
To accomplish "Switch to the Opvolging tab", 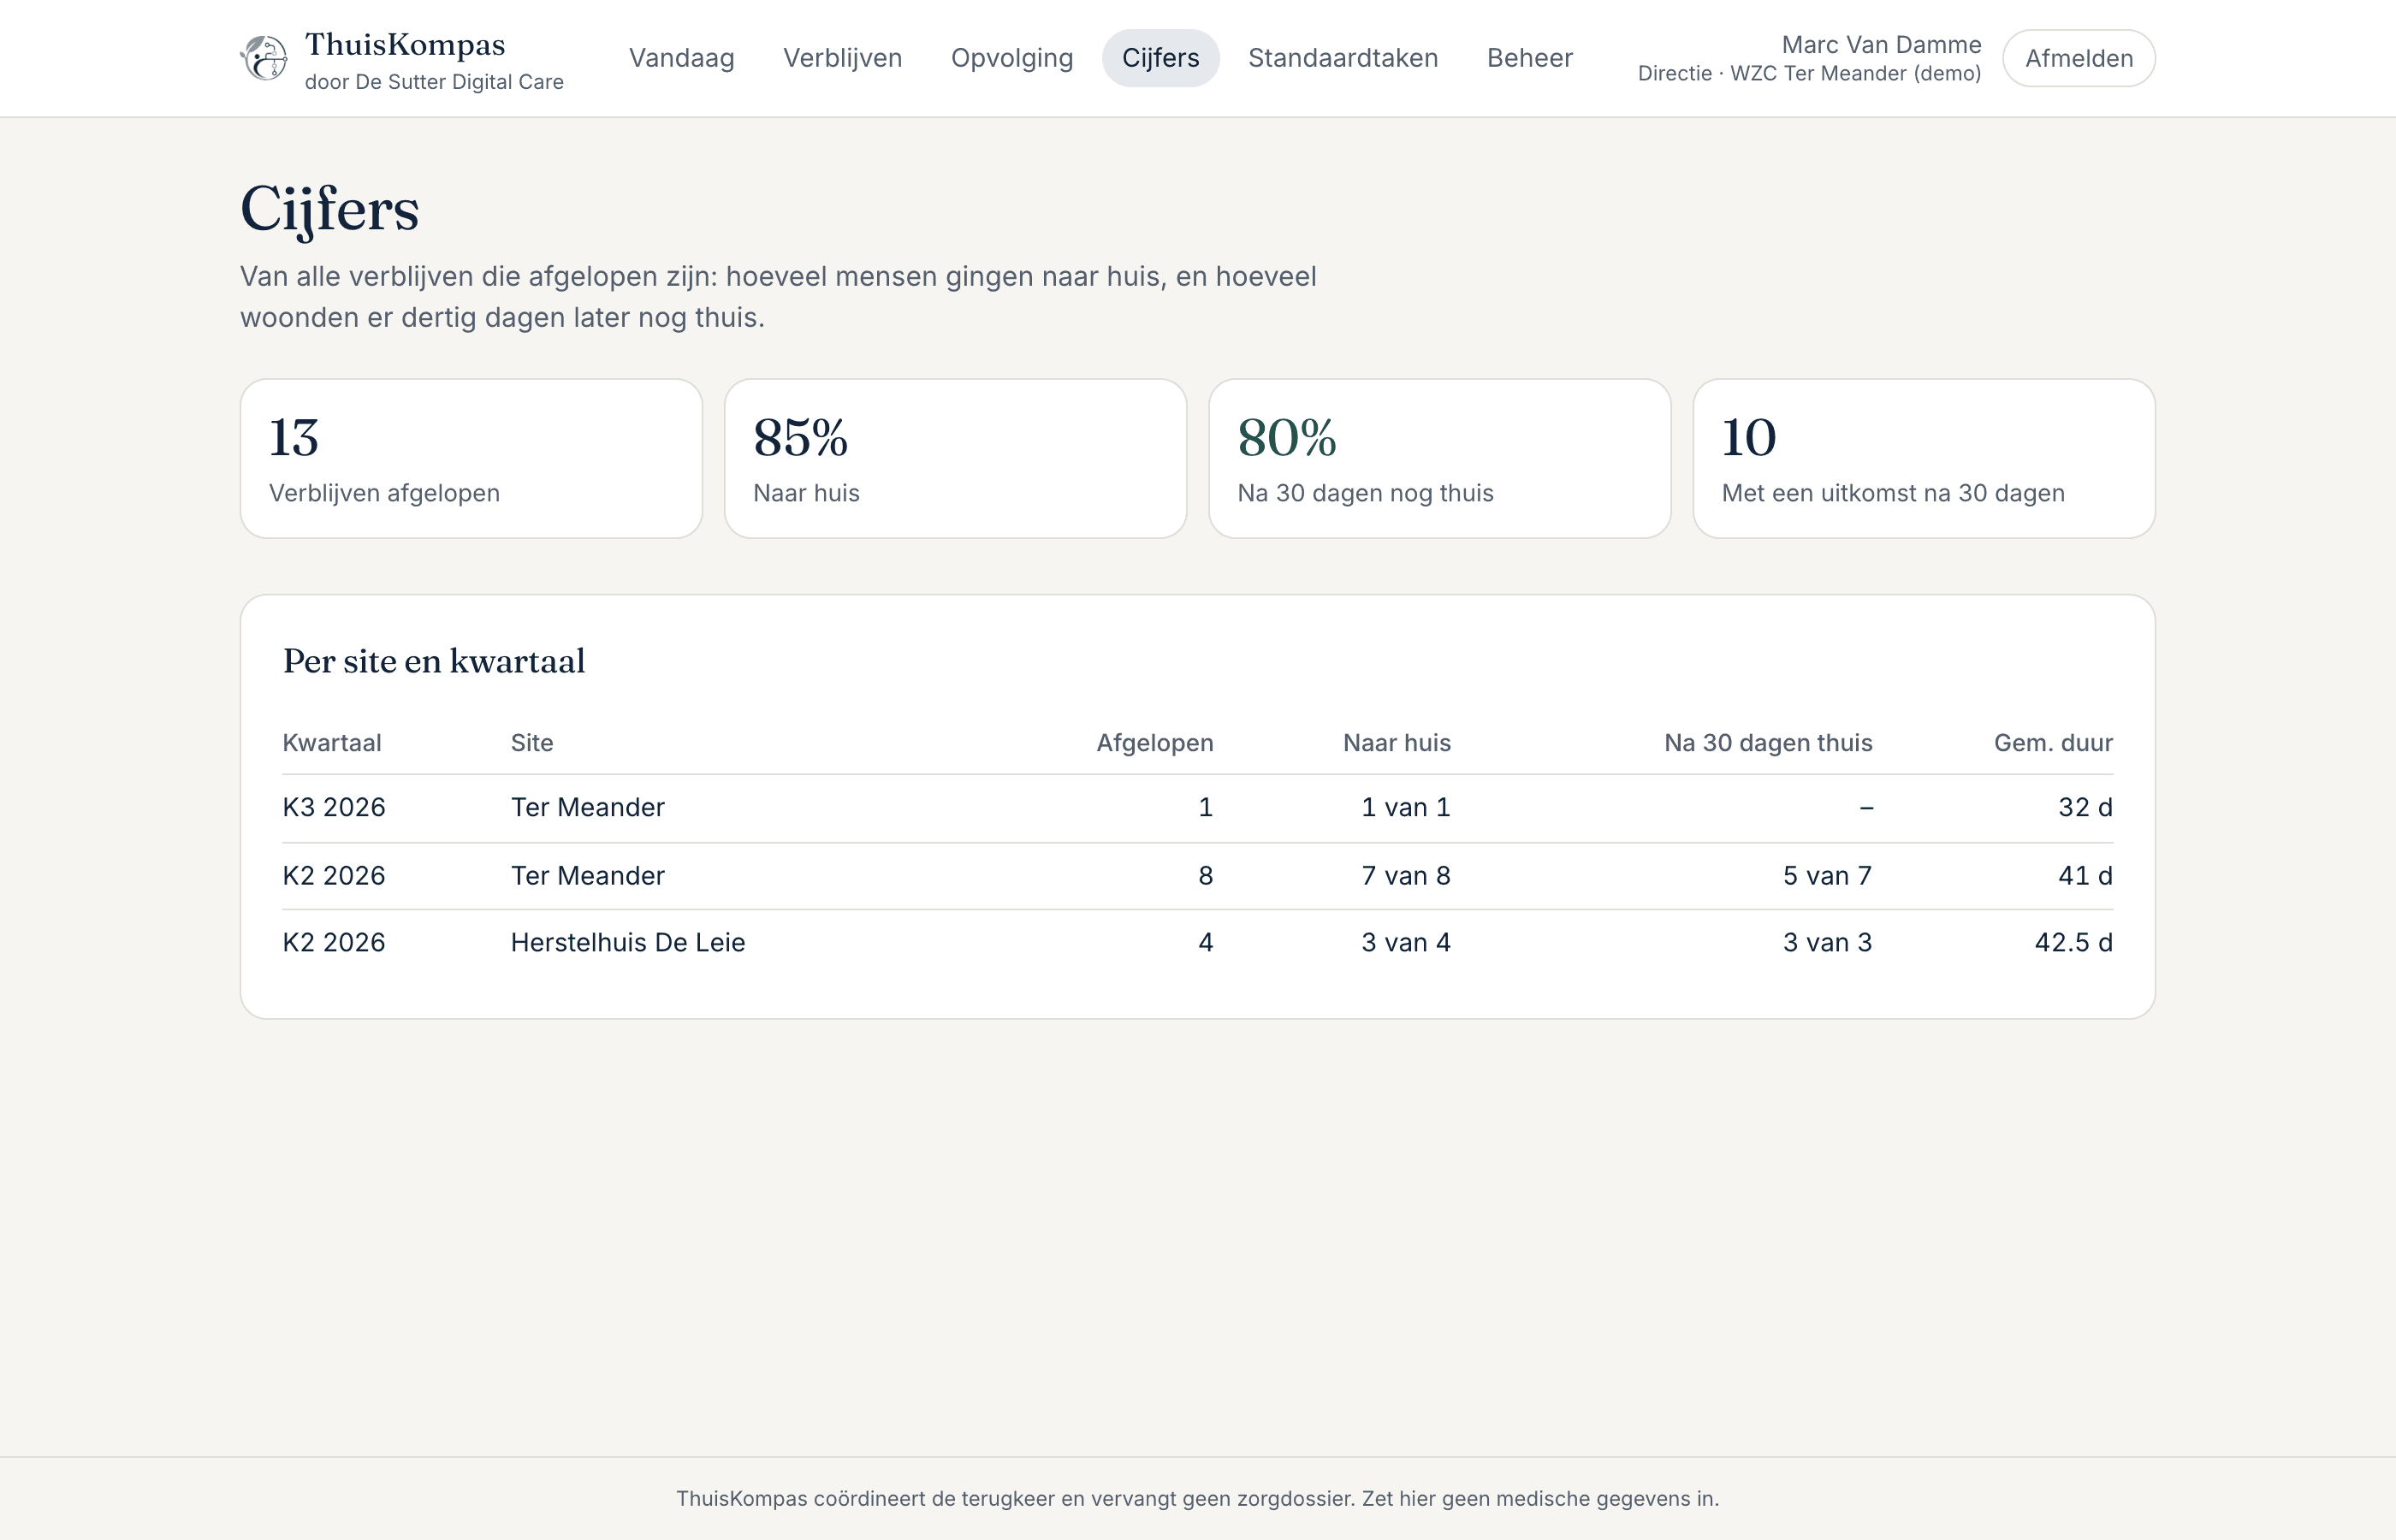I will 1012,58.
